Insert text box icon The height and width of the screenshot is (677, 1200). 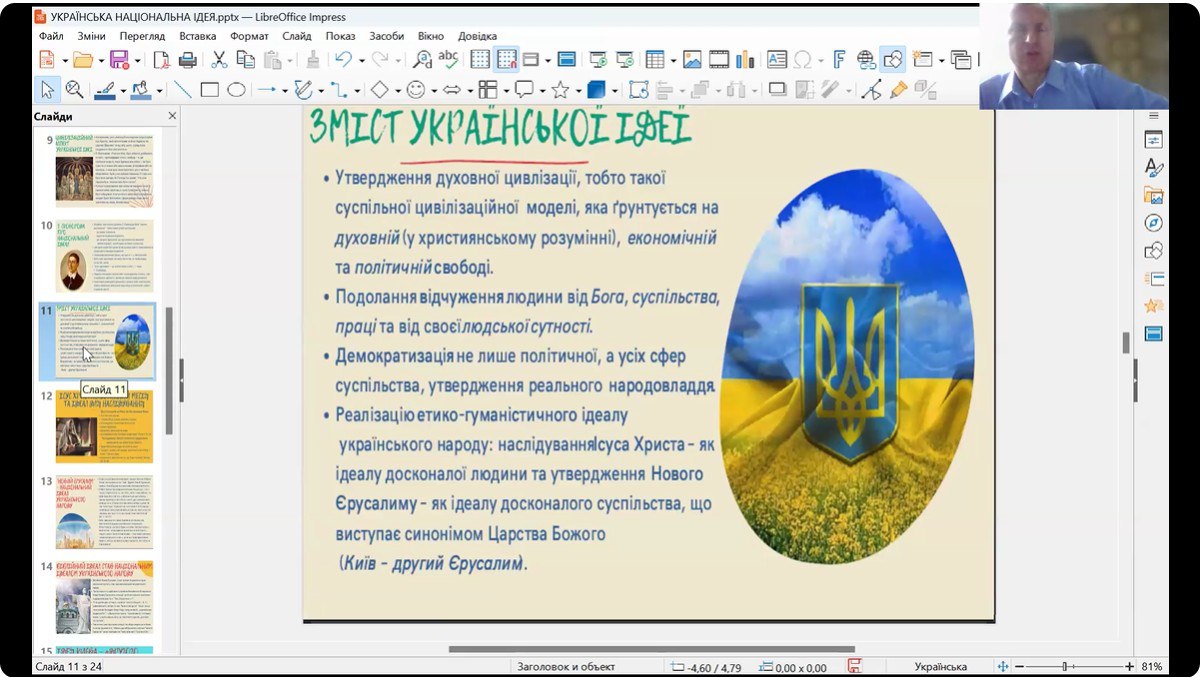(x=777, y=60)
